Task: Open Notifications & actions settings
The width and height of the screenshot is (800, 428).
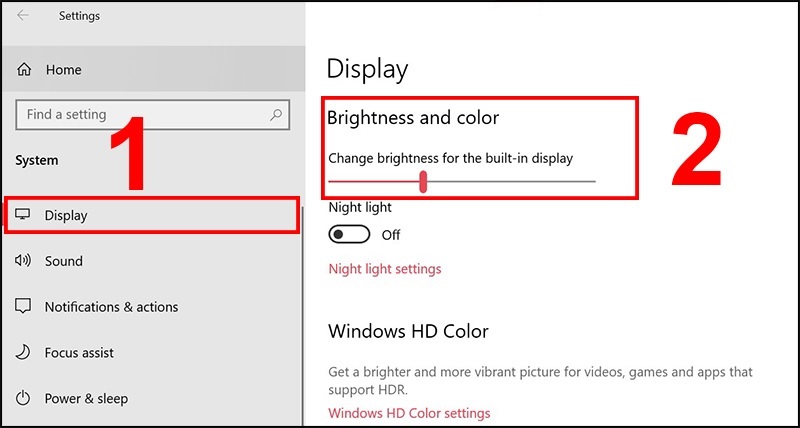Action: [x=151, y=307]
